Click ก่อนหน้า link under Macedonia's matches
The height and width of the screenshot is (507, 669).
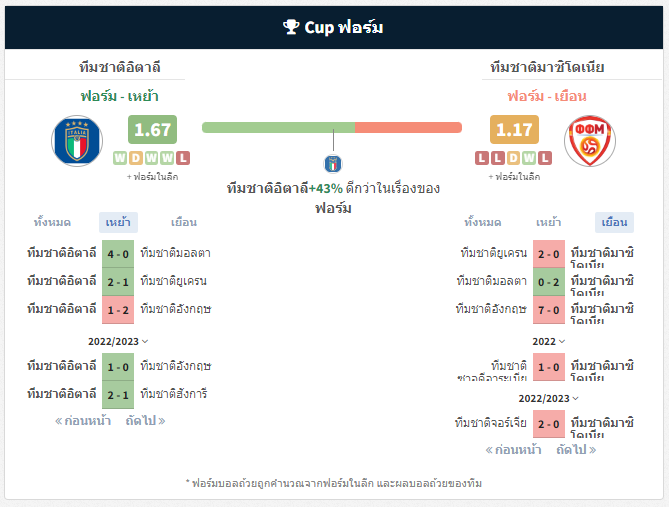[x=514, y=449]
